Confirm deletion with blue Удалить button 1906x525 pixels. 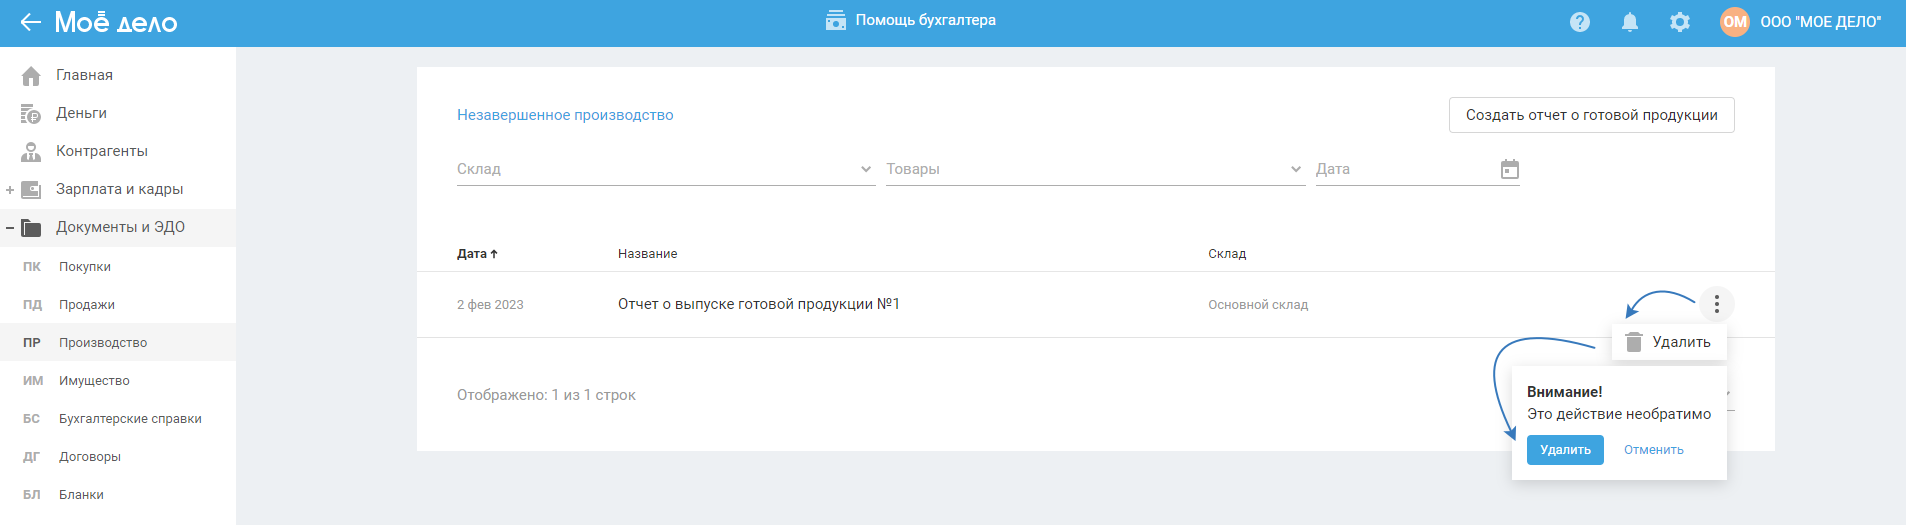click(1565, 450)
